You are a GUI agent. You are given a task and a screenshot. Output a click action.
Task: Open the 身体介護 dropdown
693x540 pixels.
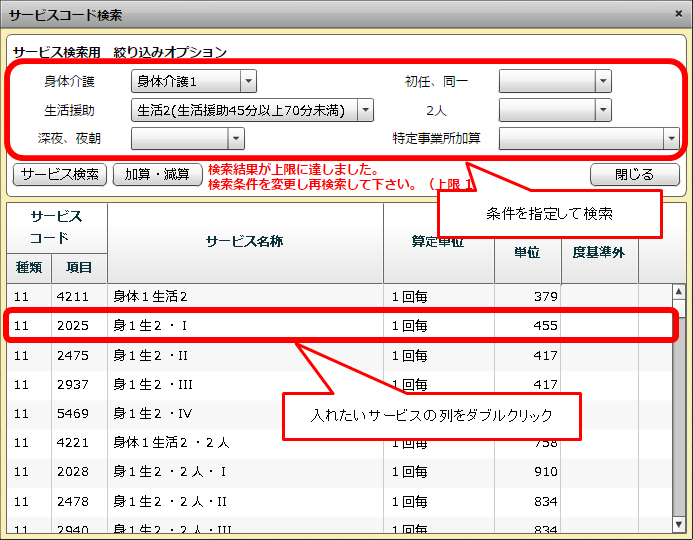(248, 81)
